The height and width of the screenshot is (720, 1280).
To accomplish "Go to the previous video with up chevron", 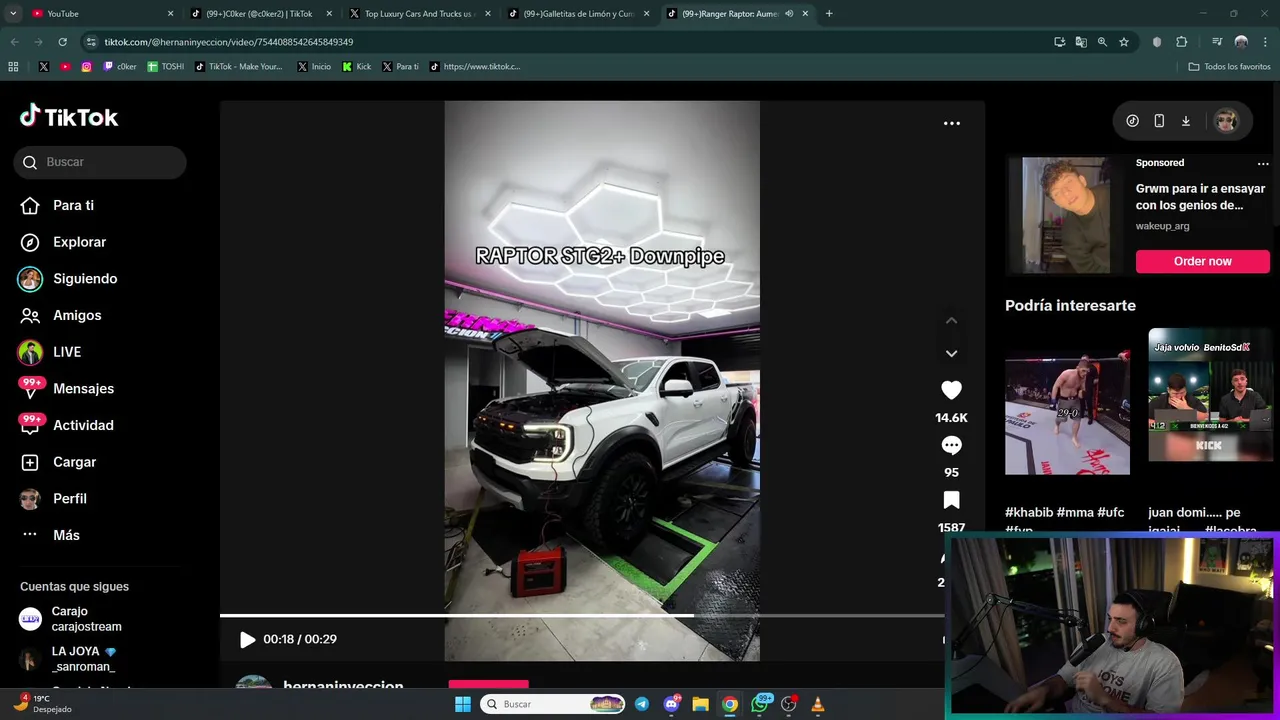I will click(951, 320).
